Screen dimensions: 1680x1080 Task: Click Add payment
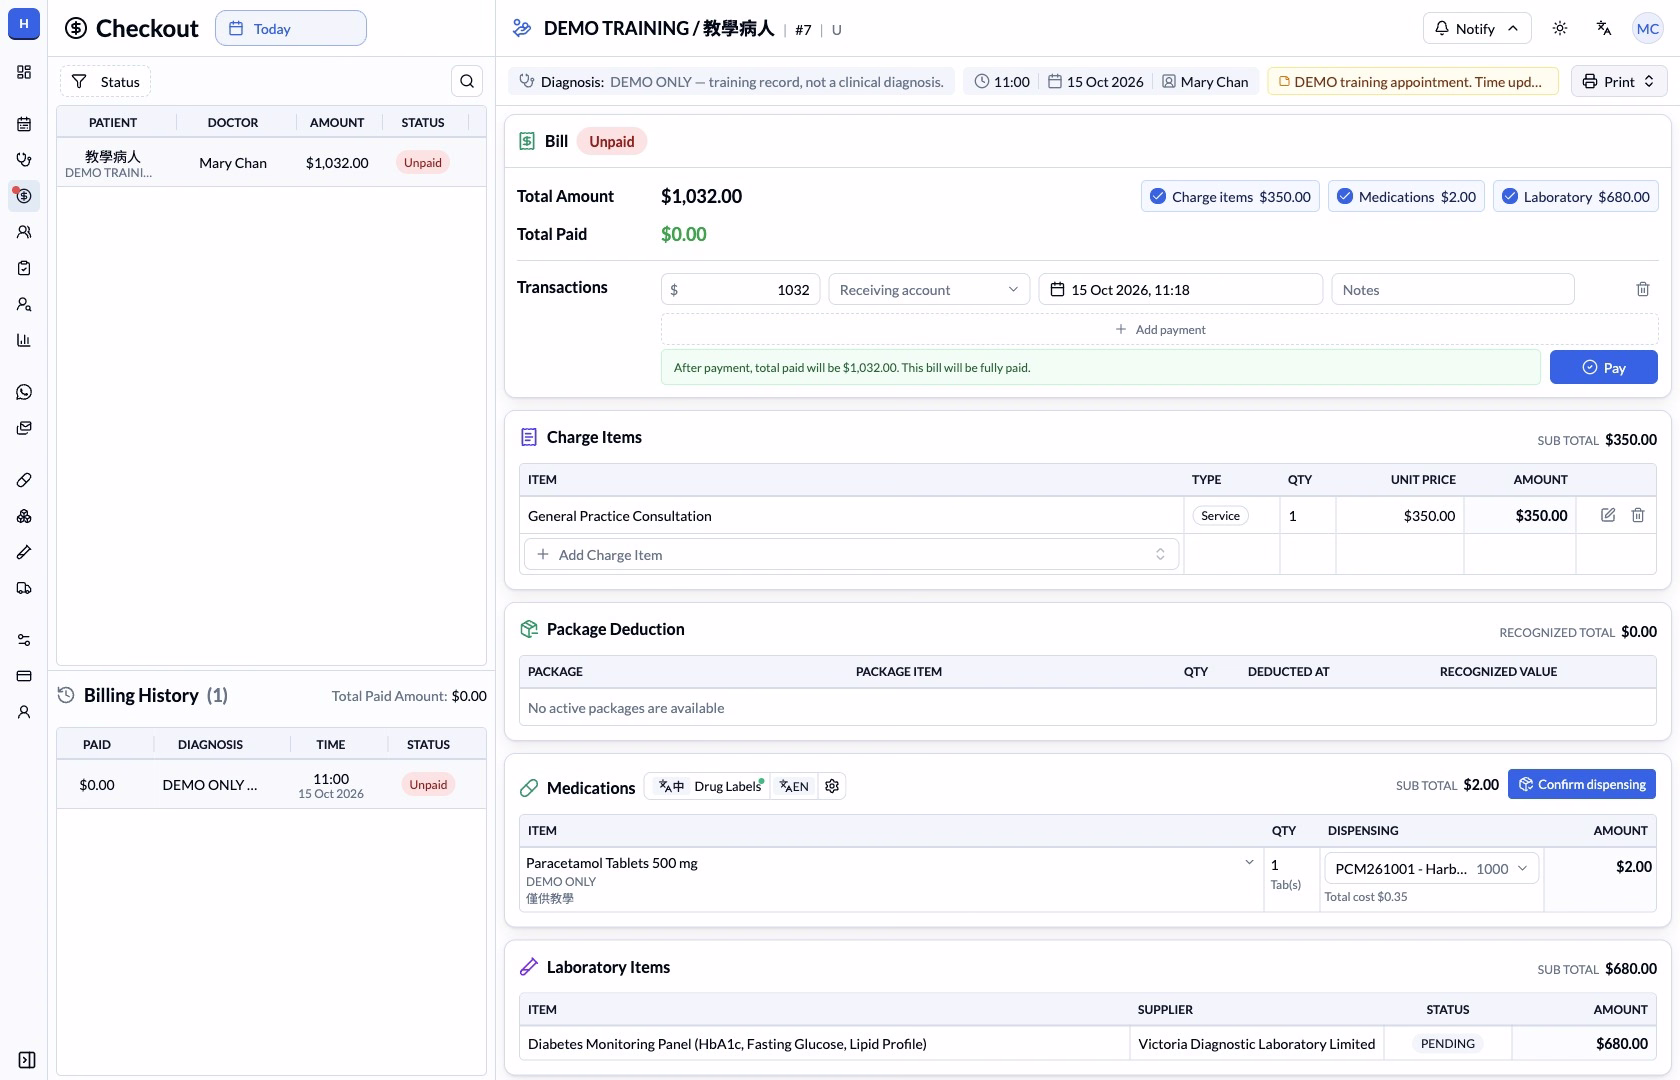tap(1161, 329)
